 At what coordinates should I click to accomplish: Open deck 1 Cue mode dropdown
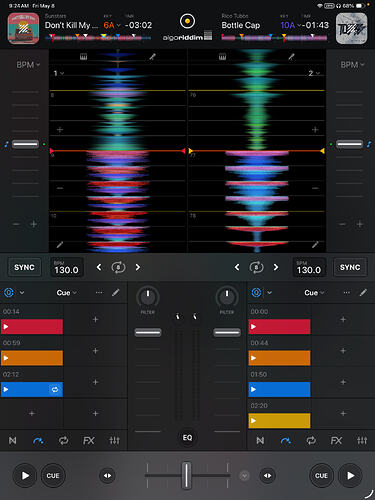[66, 293]
